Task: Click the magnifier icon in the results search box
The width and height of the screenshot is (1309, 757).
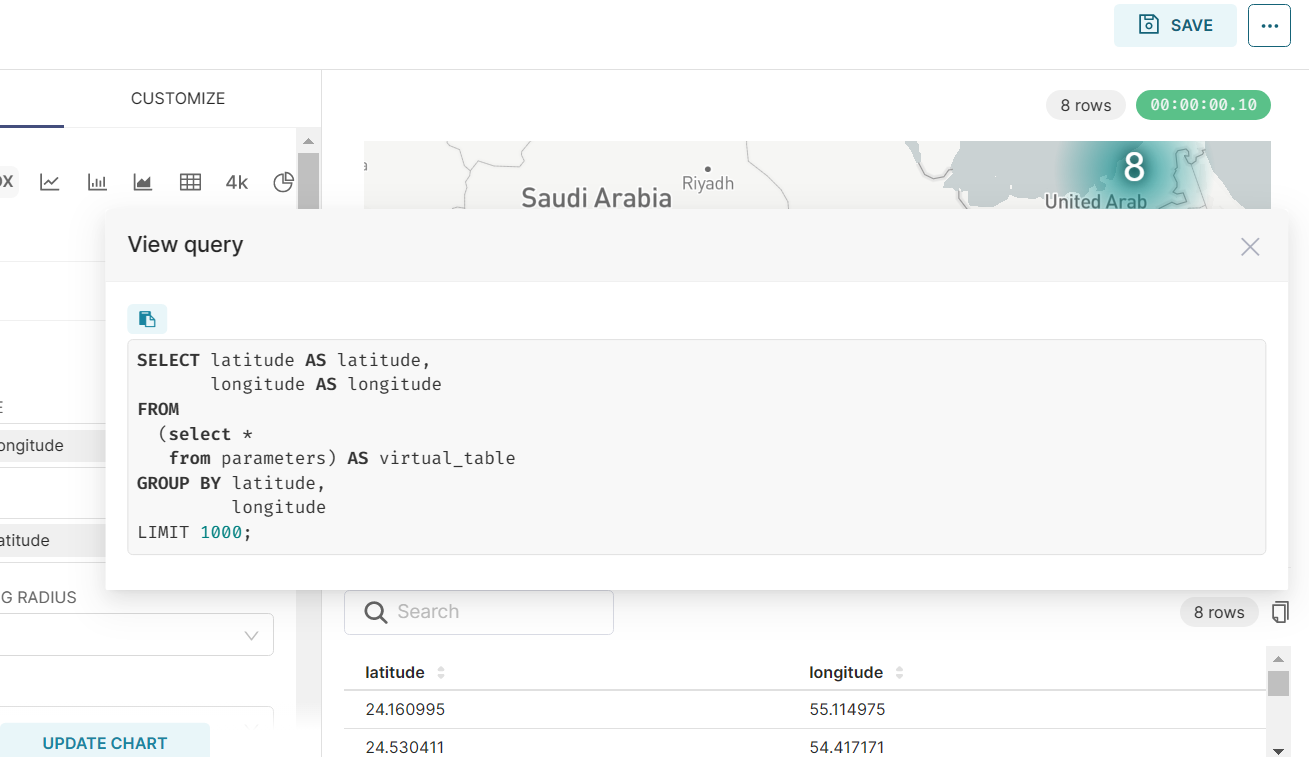Action: pos(375,611)
